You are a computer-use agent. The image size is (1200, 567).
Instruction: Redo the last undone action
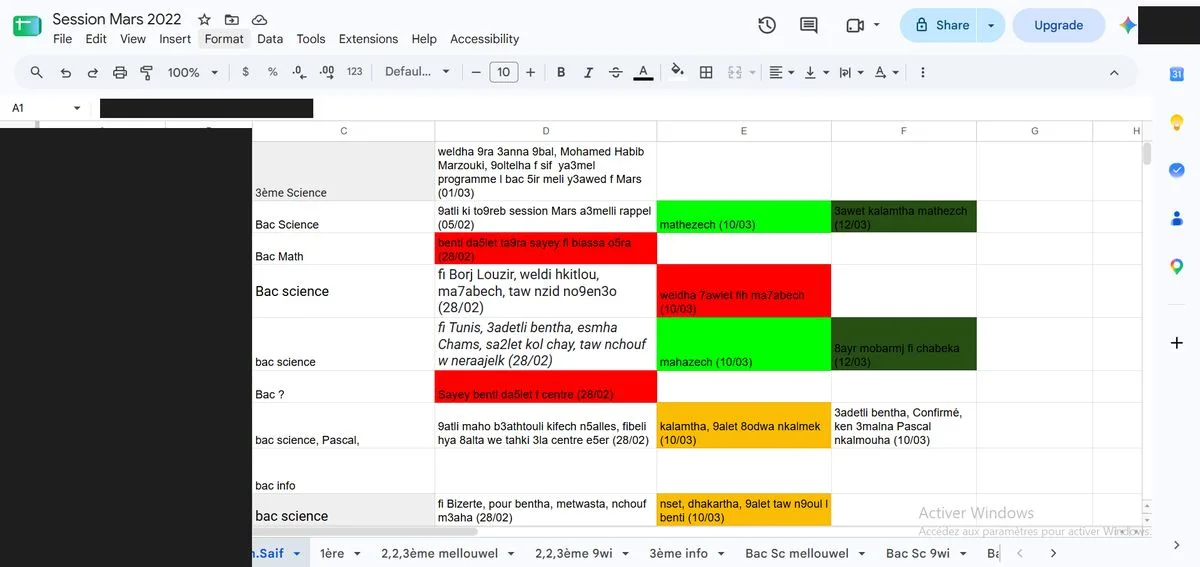(93, 72)
